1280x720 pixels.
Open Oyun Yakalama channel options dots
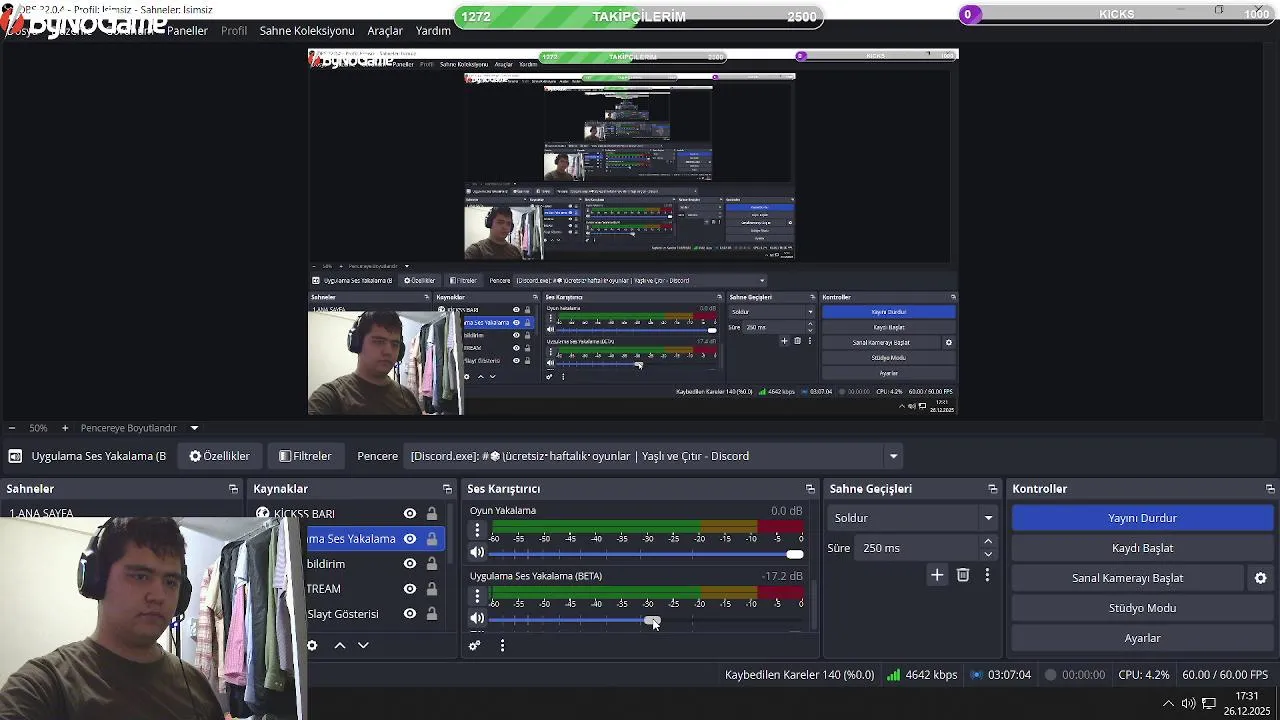[477, 531]
